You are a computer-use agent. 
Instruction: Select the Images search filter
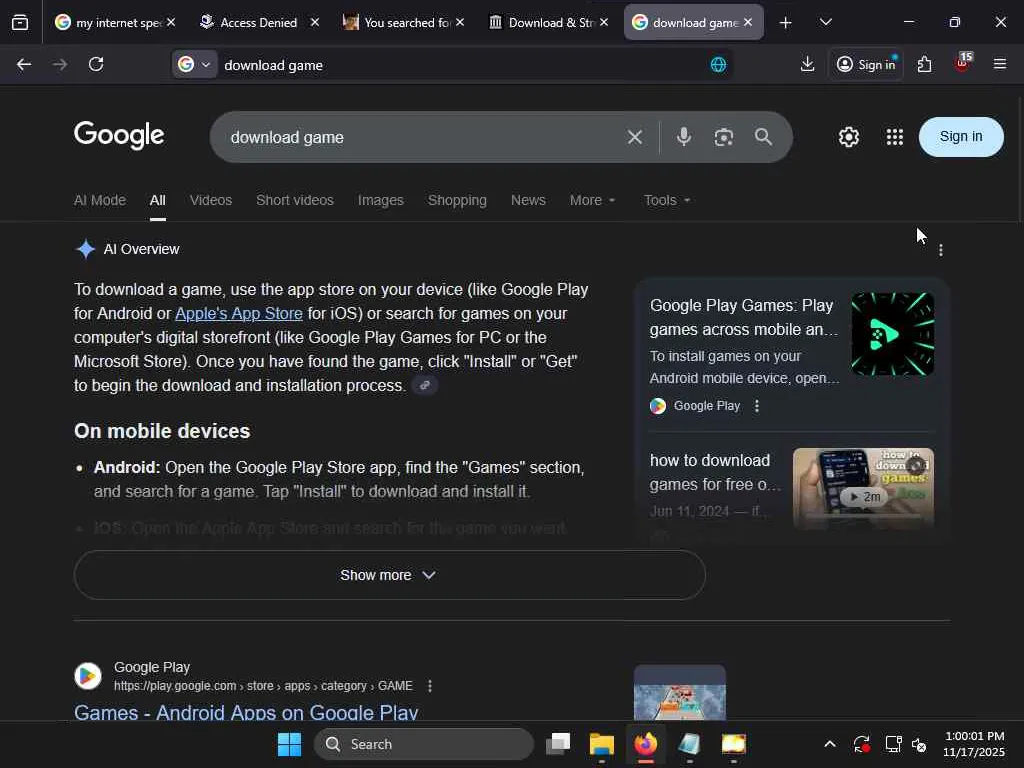381,200
